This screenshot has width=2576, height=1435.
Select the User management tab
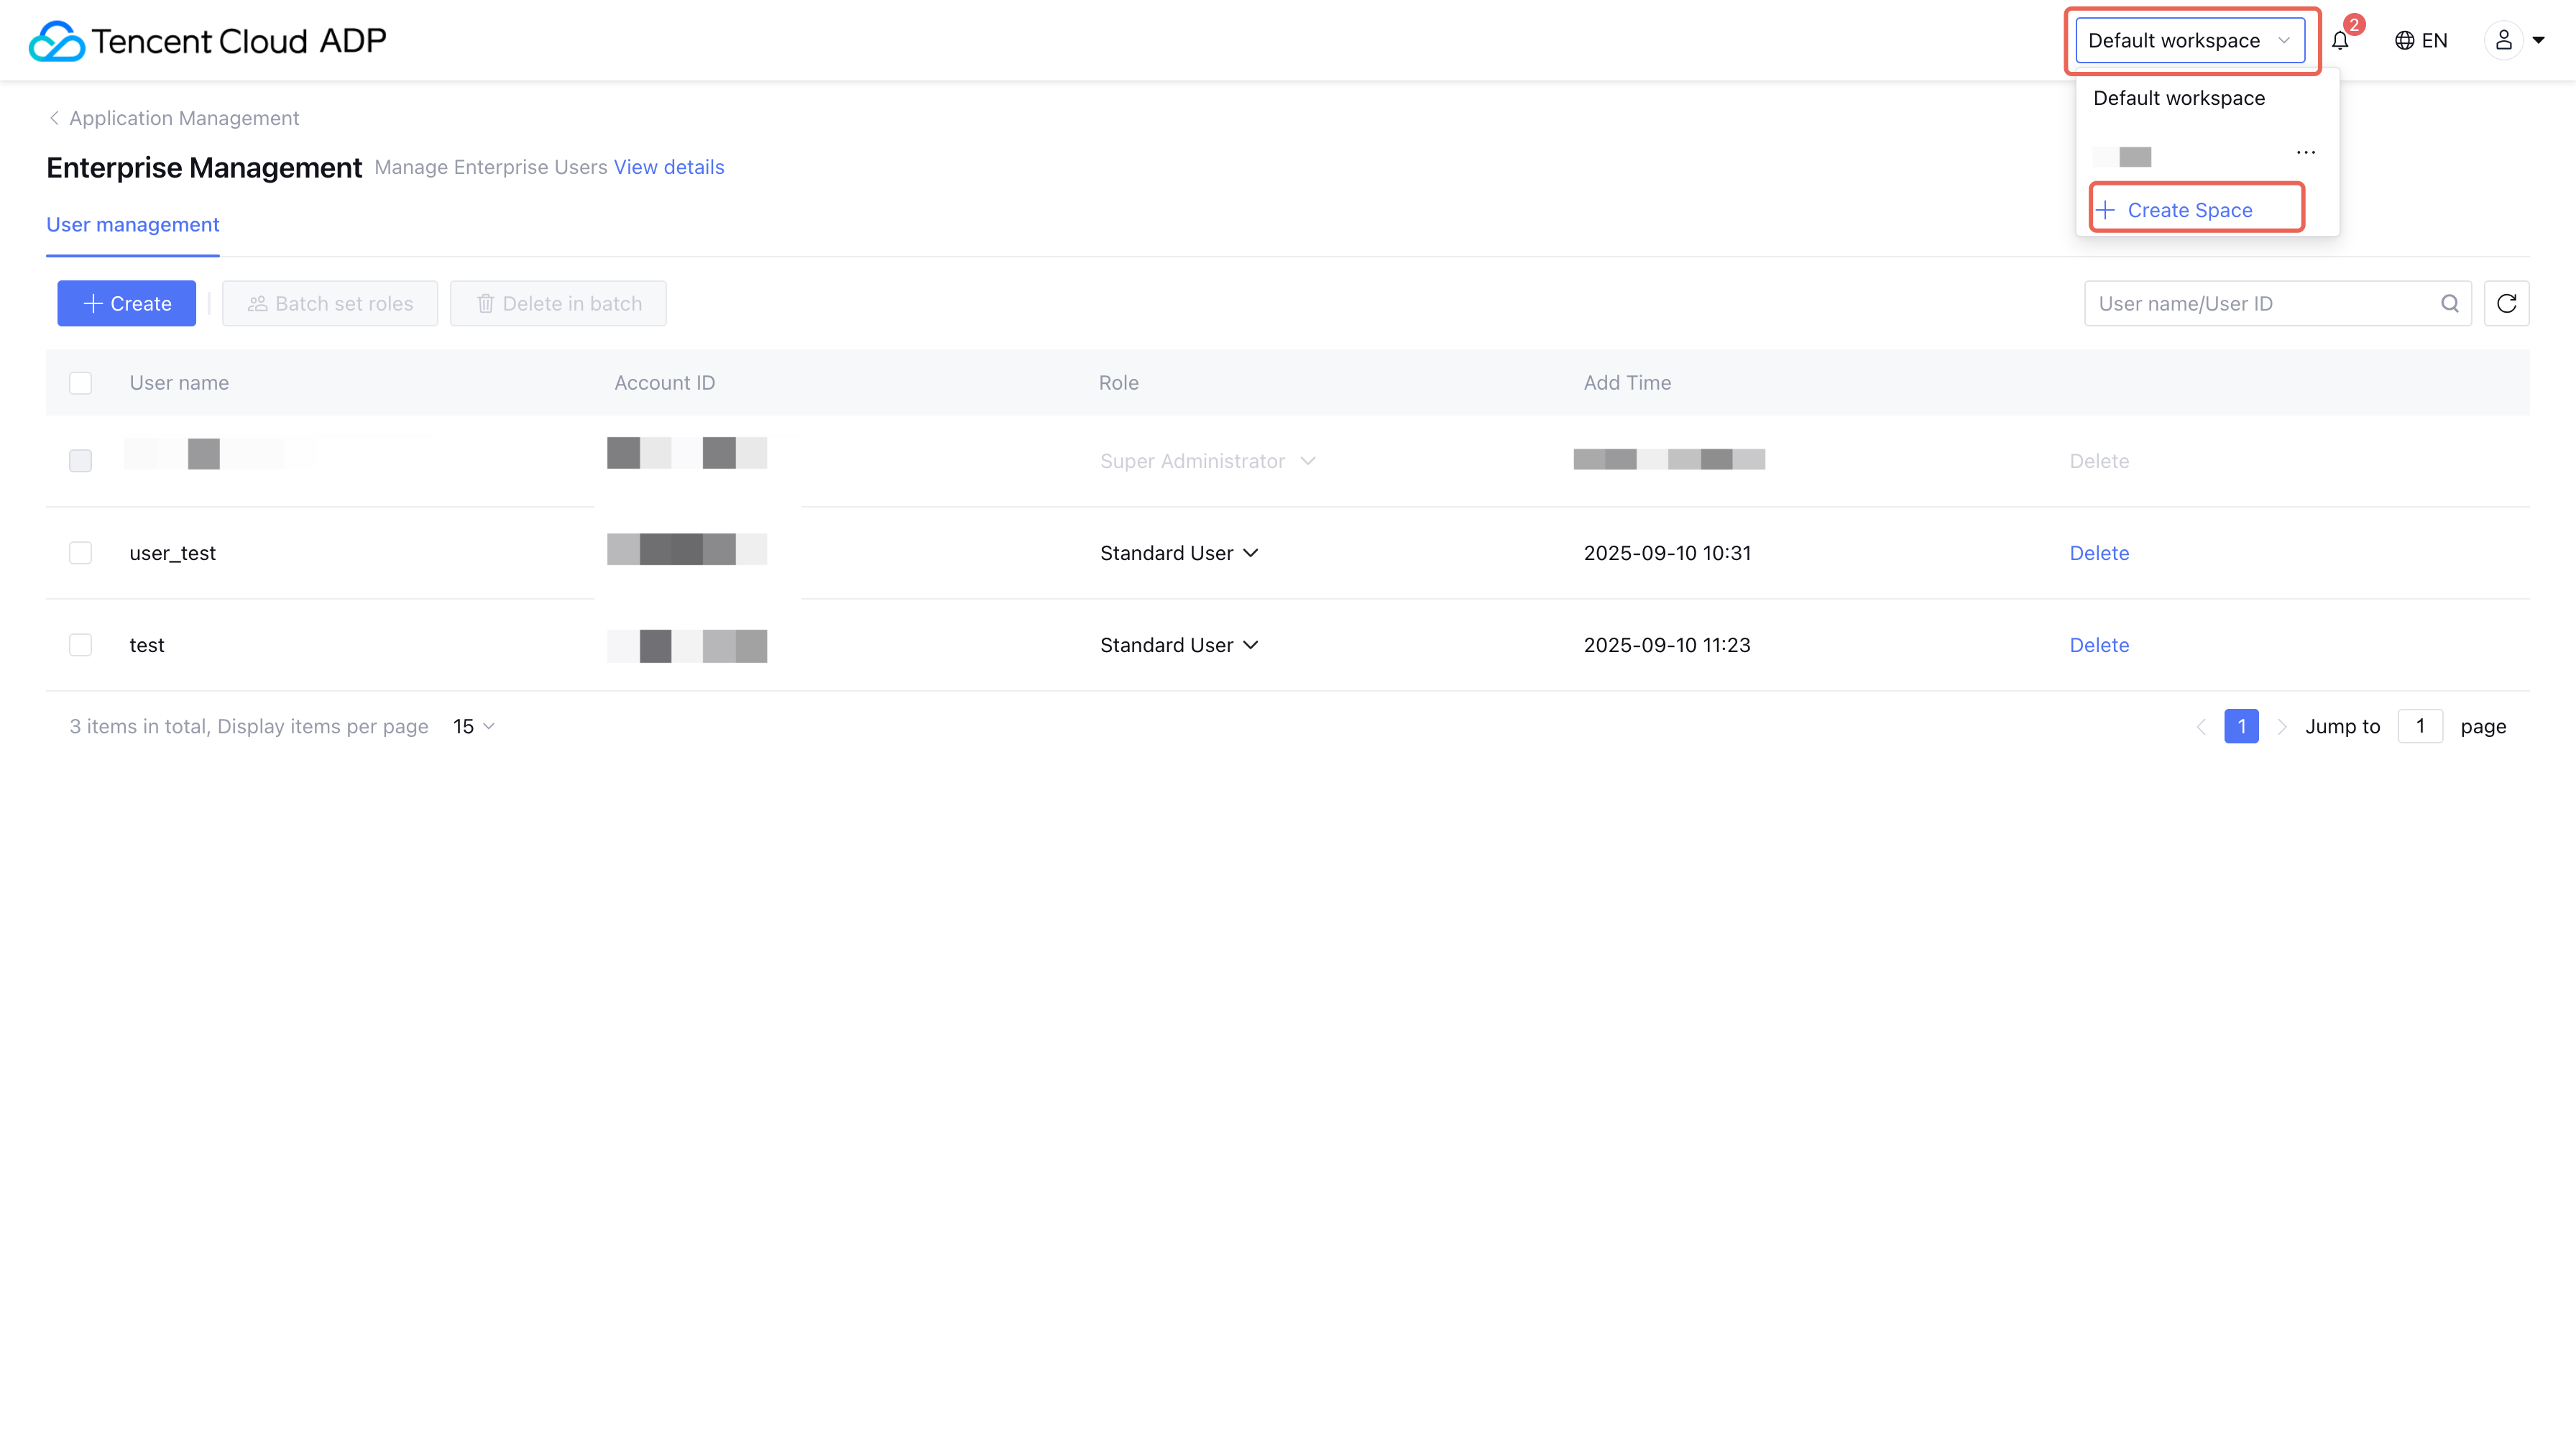132,225
